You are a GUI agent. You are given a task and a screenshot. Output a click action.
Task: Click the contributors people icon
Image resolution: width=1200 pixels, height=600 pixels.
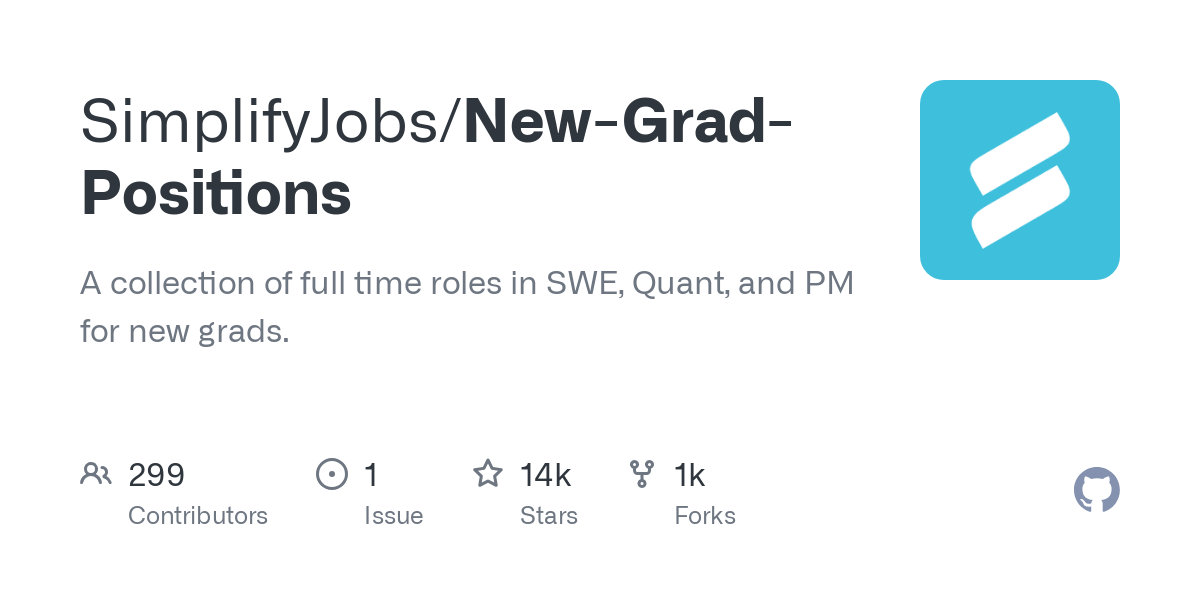[96, 474]
